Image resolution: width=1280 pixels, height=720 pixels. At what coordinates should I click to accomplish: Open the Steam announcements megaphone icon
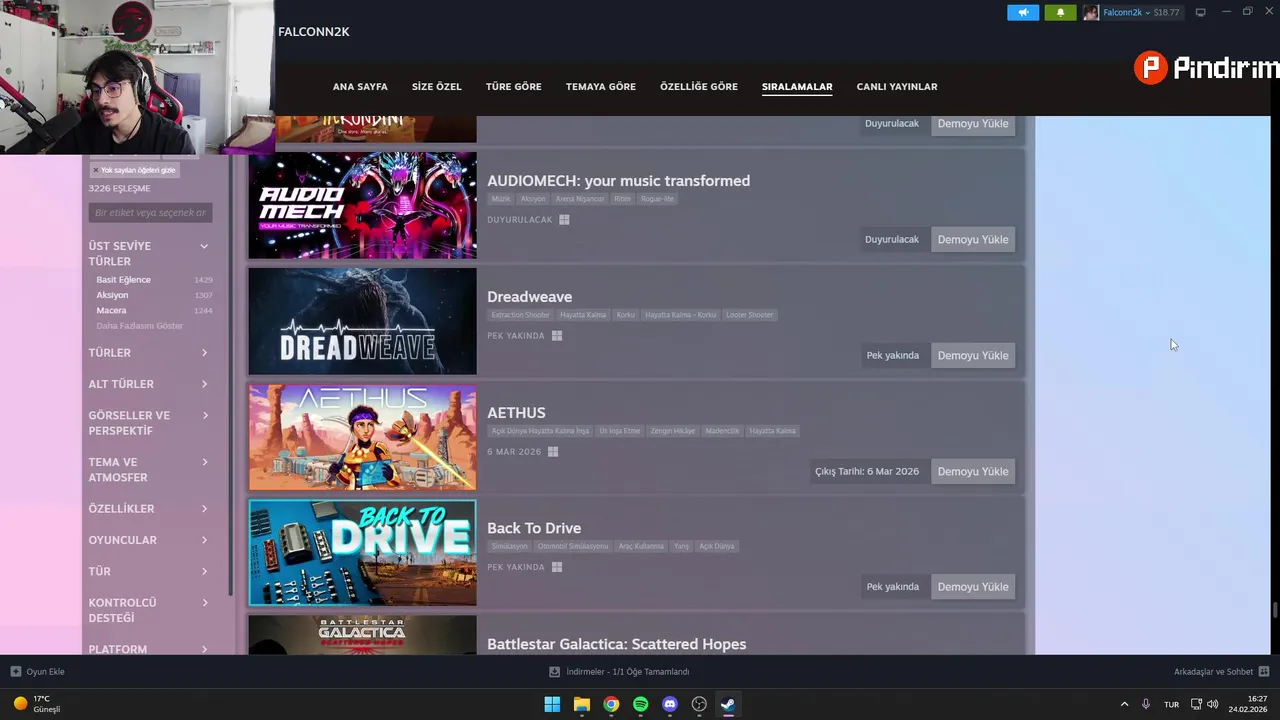(1023, 12)
